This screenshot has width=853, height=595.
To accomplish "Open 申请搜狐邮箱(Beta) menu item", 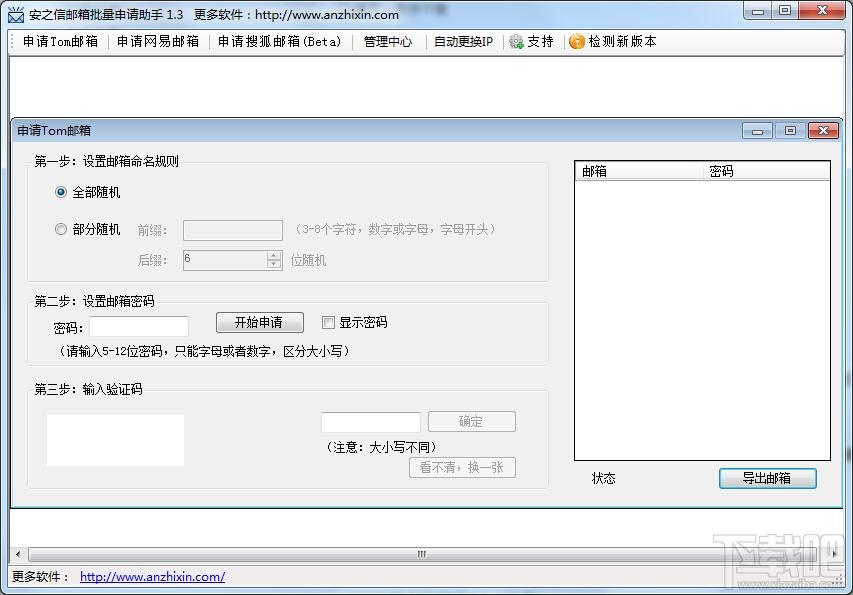I will click(280, 41).
